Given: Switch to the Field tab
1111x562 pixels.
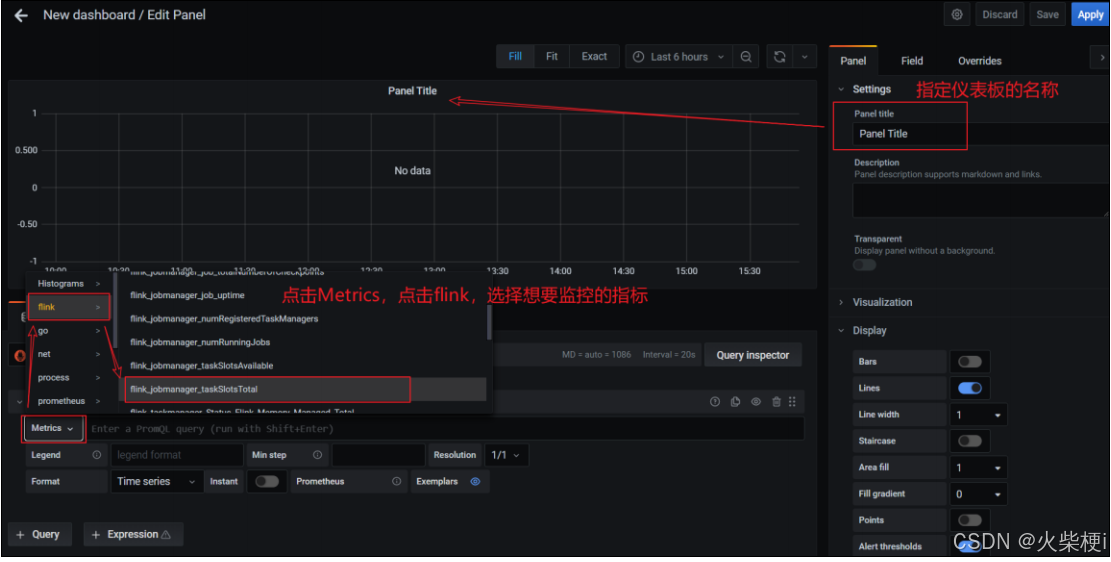Looking at the screenshot, I should (x=912, y=61).
